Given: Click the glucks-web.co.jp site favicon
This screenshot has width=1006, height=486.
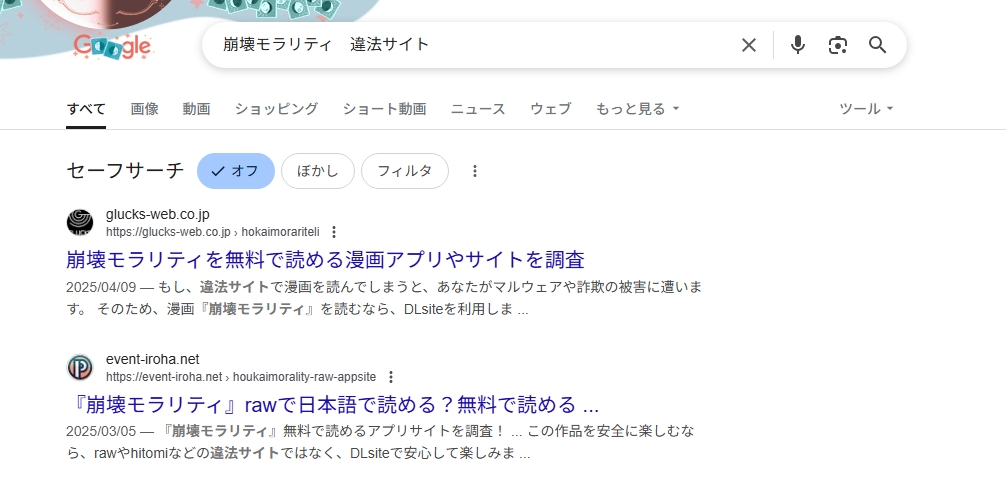Looking at the screenshot, I should [x=80, y=222].
